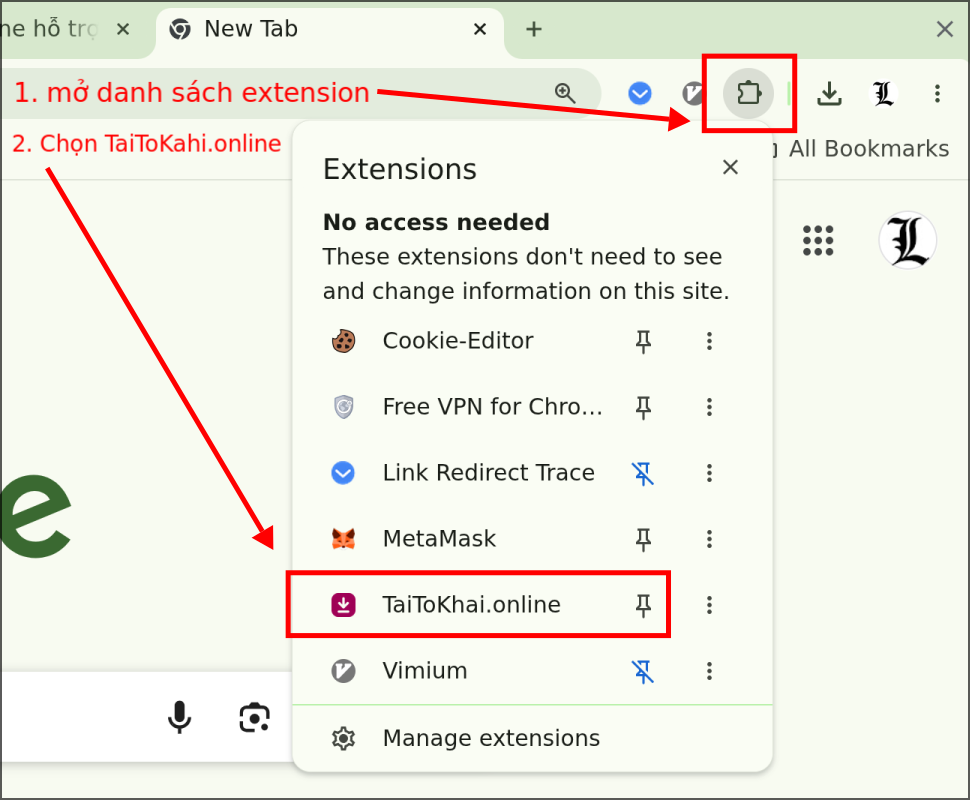Open the Google account avatar on page
Viewport: 970px width, 800px height.
(908, 240)
